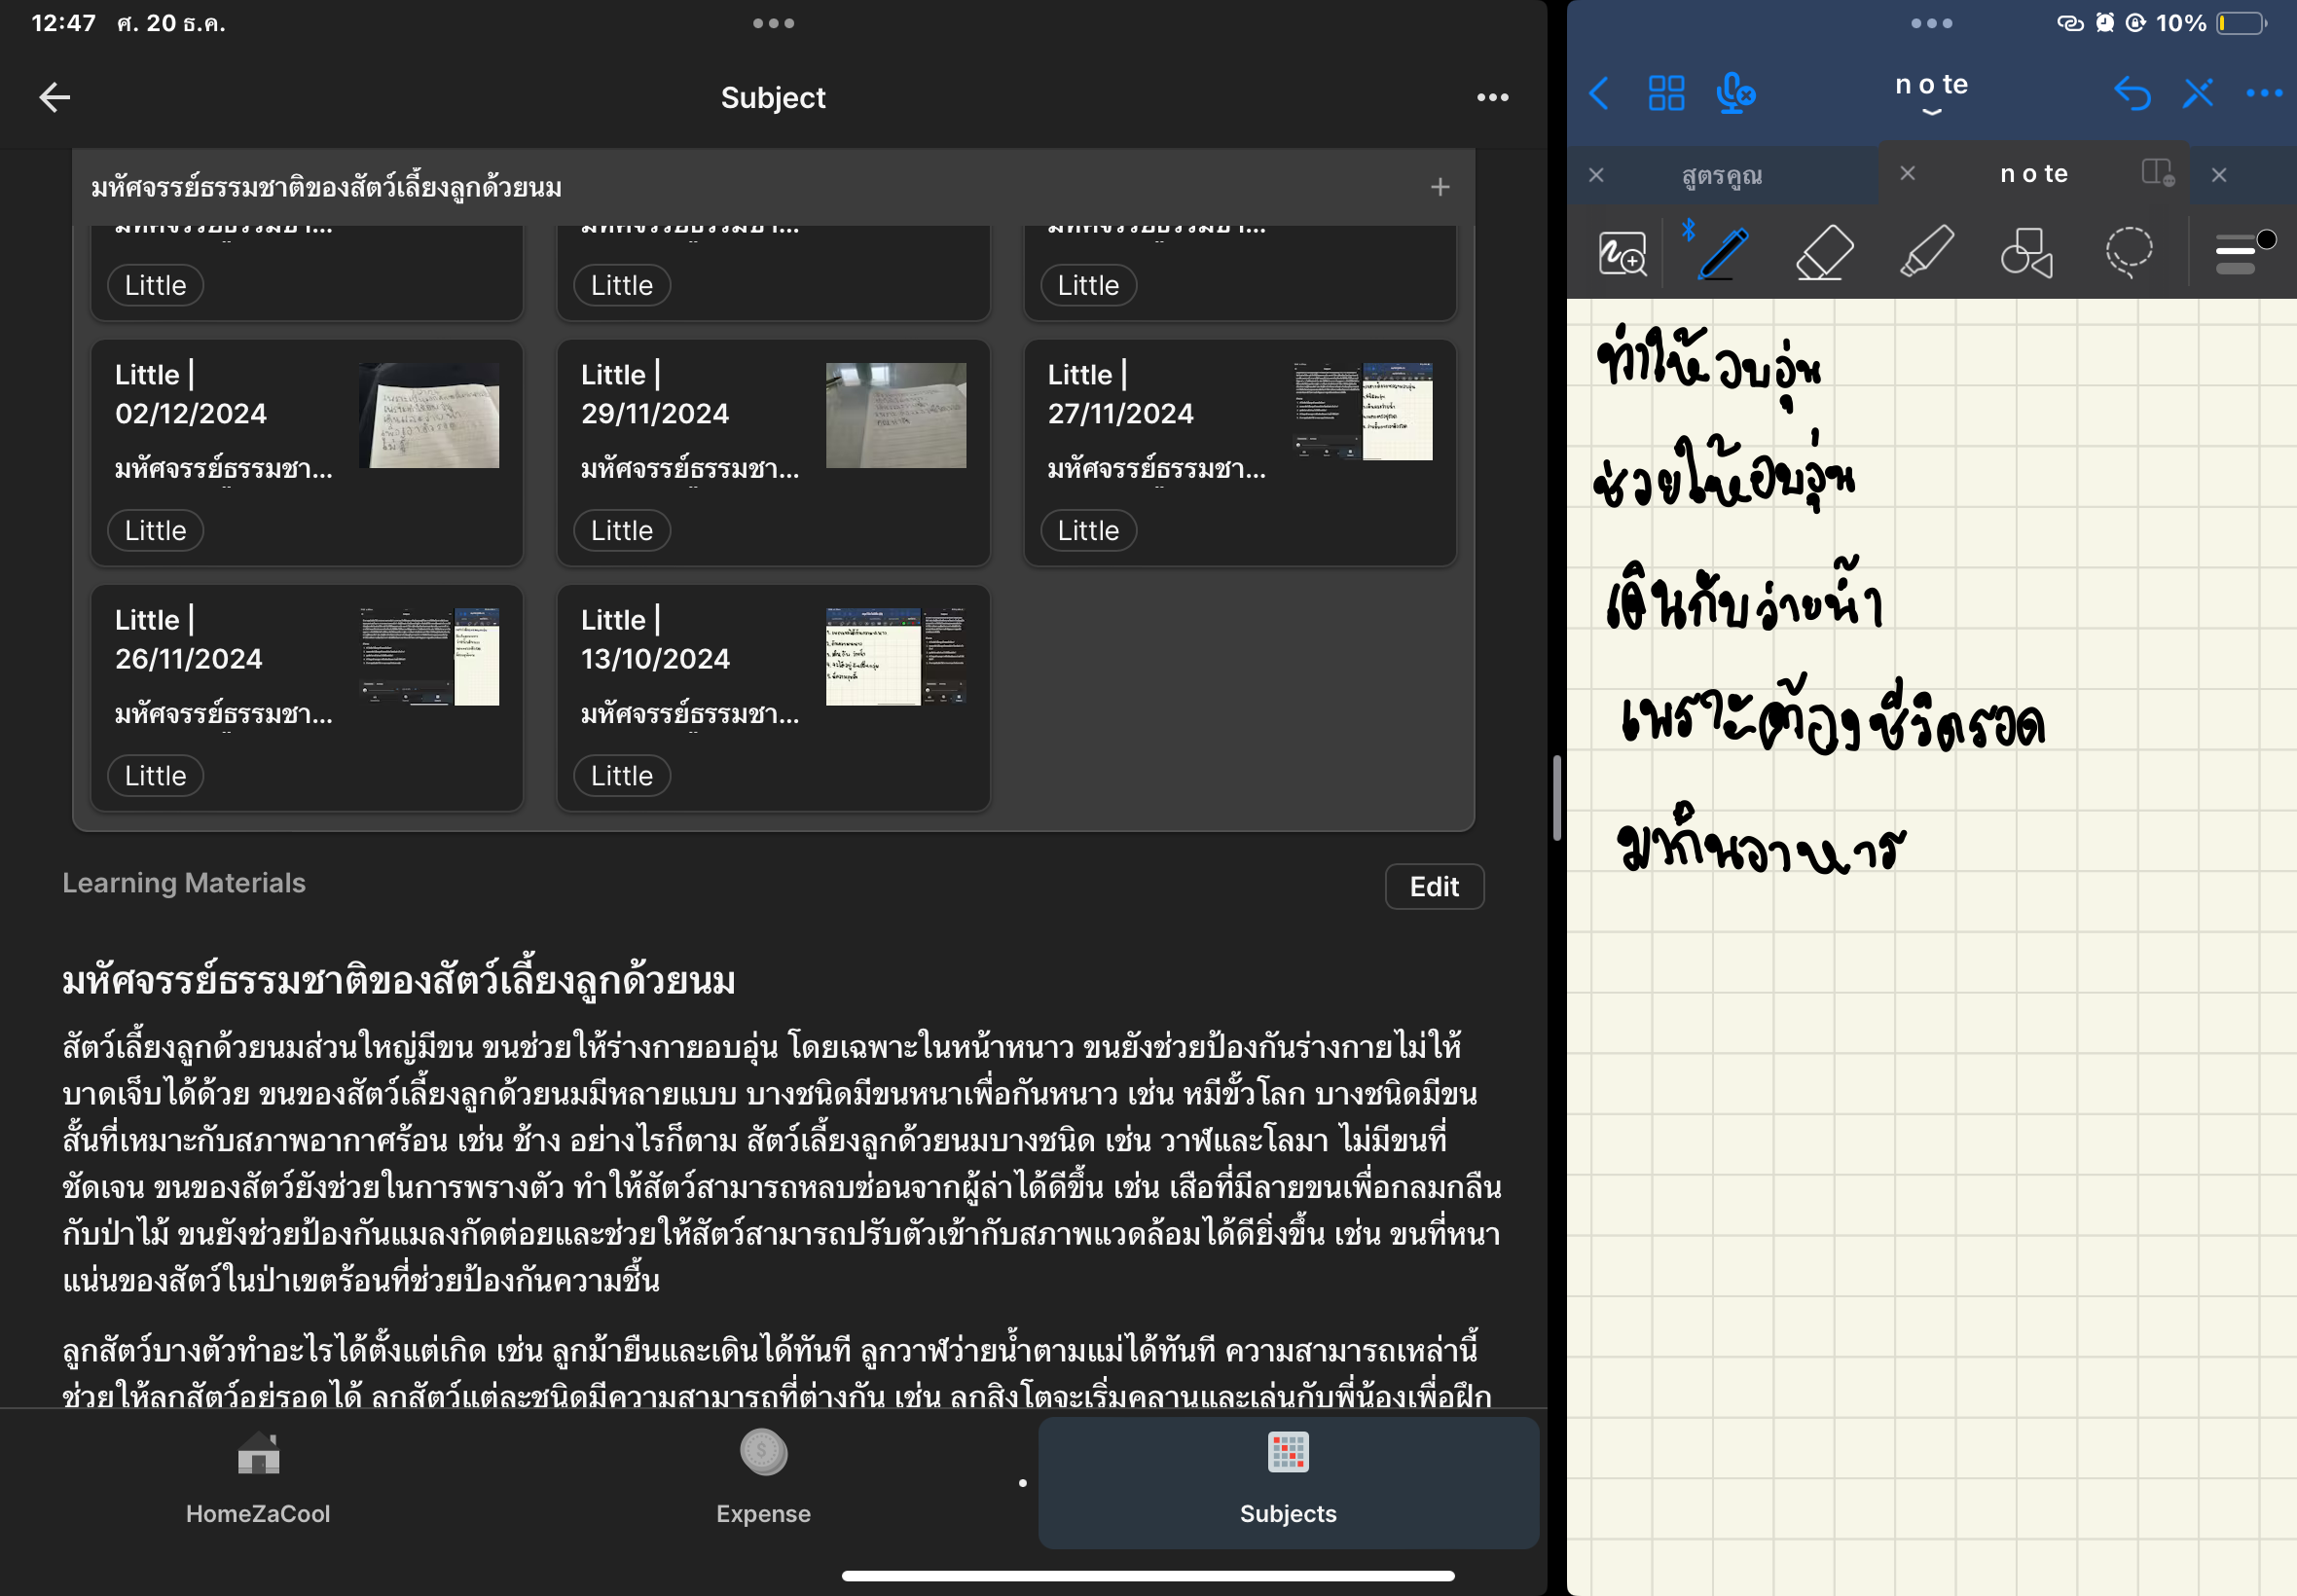Toggle stylus-only editing mode icon
The width and height of the screenshot is (2297, 1596).
click(2198, 94)
